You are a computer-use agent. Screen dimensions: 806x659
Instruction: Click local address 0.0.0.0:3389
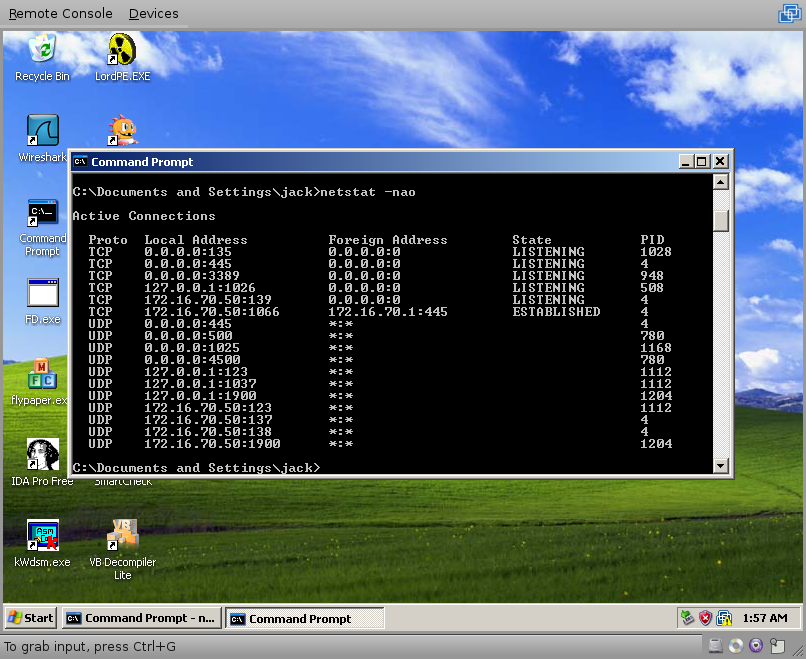tap(192, 276)
